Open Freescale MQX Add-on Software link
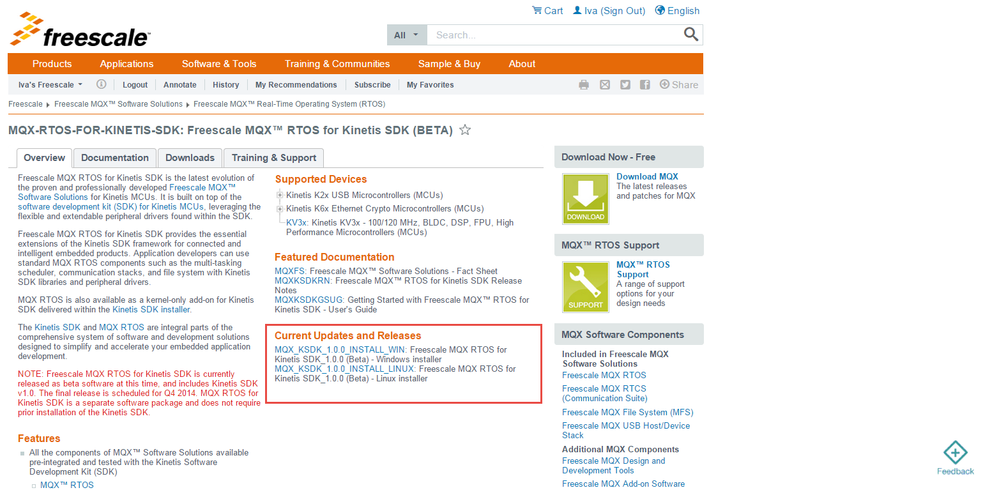 click(623, 484)
